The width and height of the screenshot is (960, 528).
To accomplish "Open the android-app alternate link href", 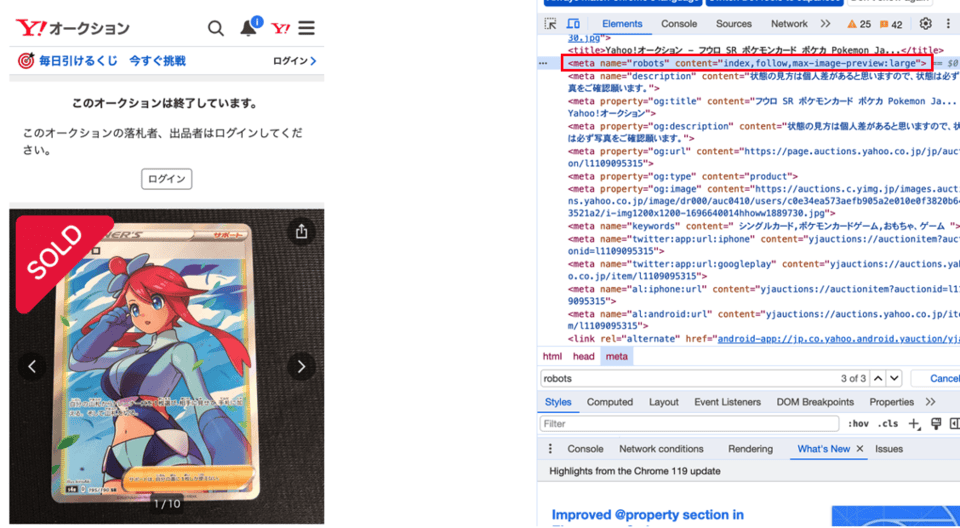I will (x=839, y=339).
